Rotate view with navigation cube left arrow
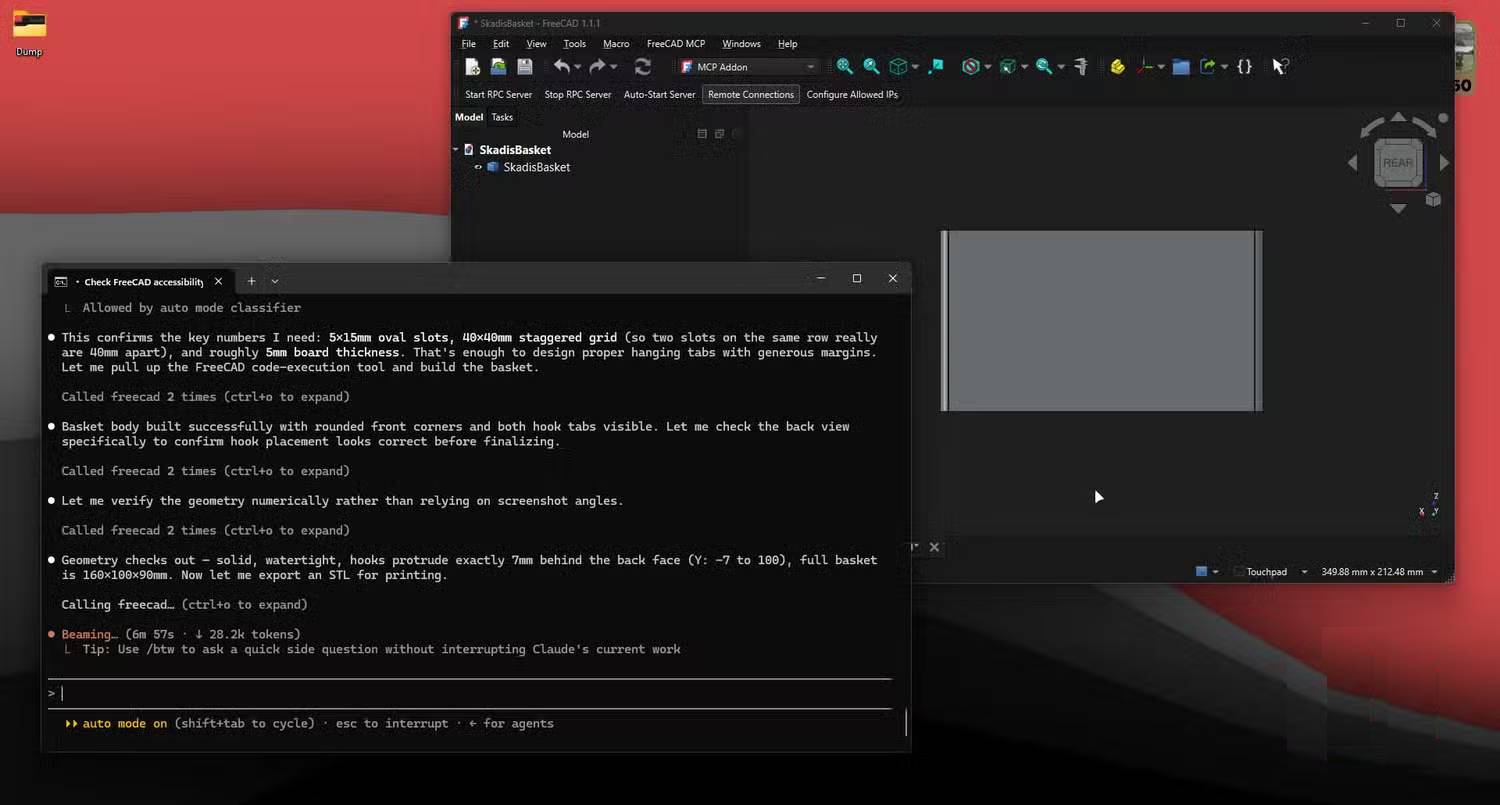The height and width of the screenshot is (805, 1500). [x=1353, y=162]
